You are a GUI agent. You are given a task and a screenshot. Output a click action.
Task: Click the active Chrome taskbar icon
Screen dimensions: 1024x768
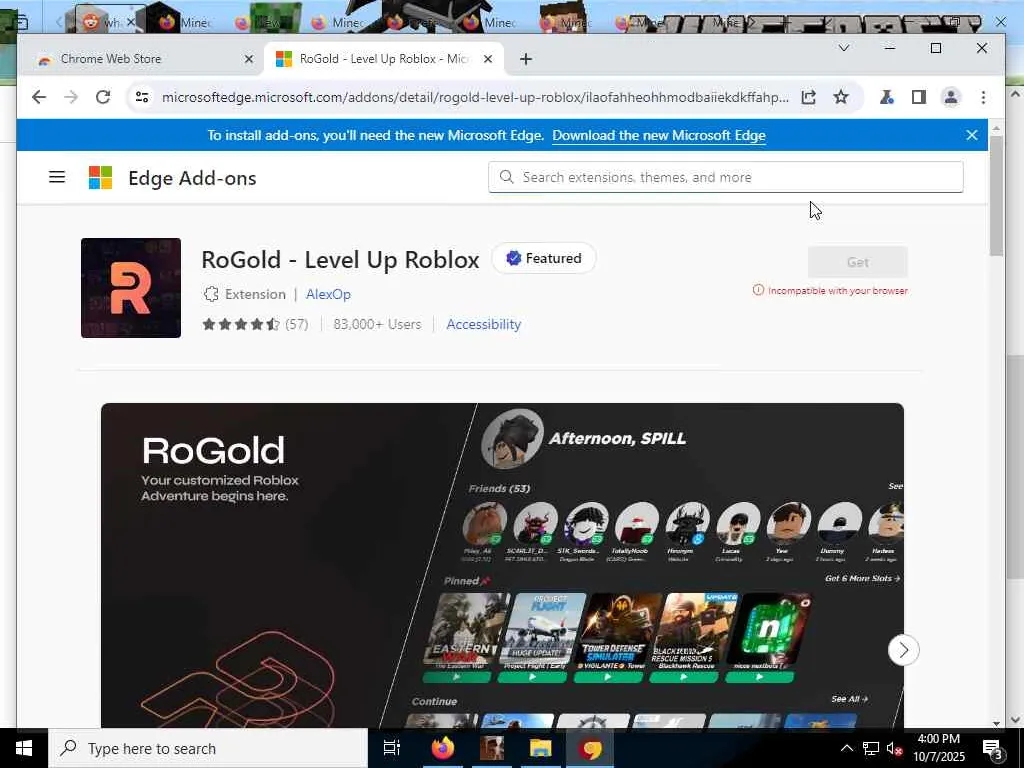click(x=590, y=748)
